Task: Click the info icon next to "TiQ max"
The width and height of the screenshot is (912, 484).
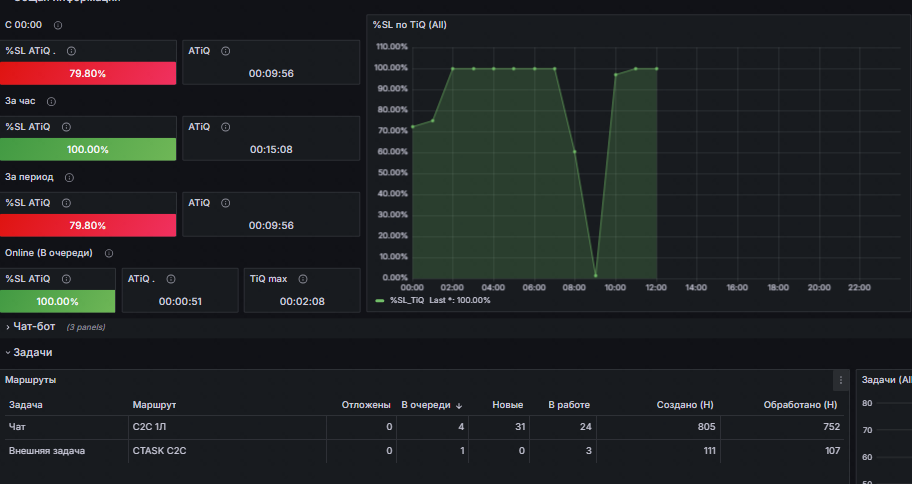Action: click(302, 279)
